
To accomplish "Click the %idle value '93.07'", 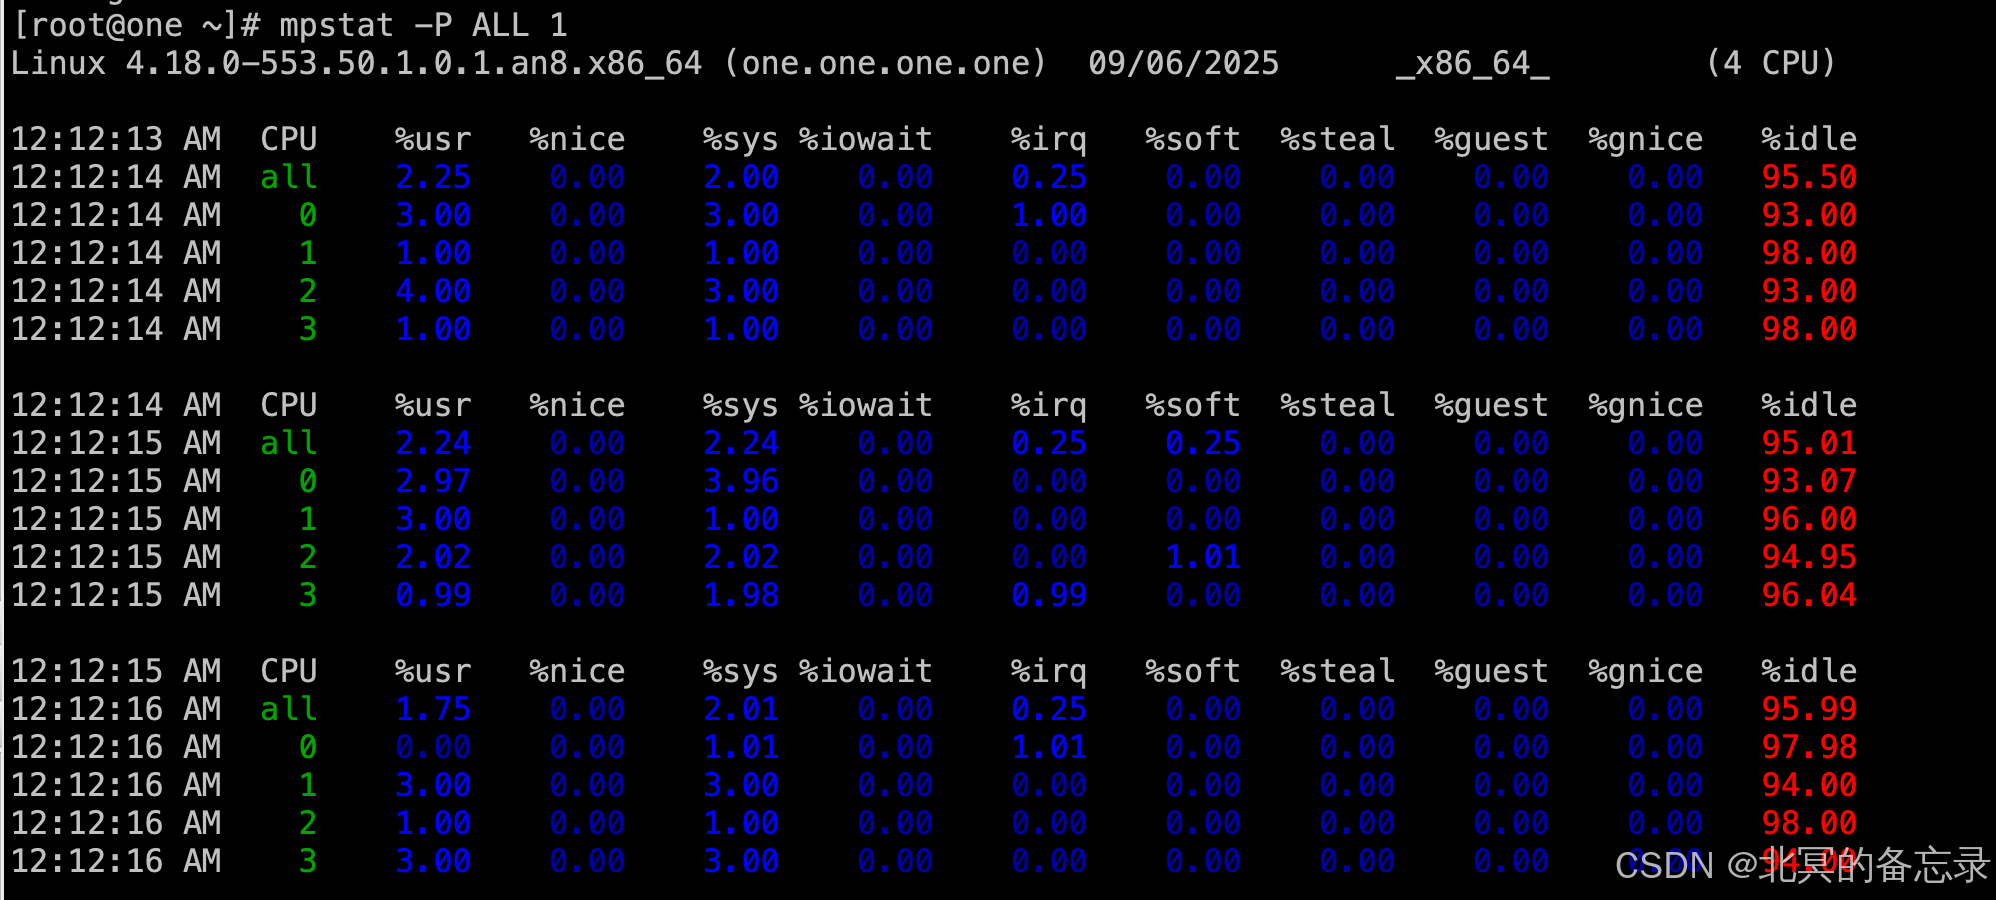I will tap(1808, 481).
